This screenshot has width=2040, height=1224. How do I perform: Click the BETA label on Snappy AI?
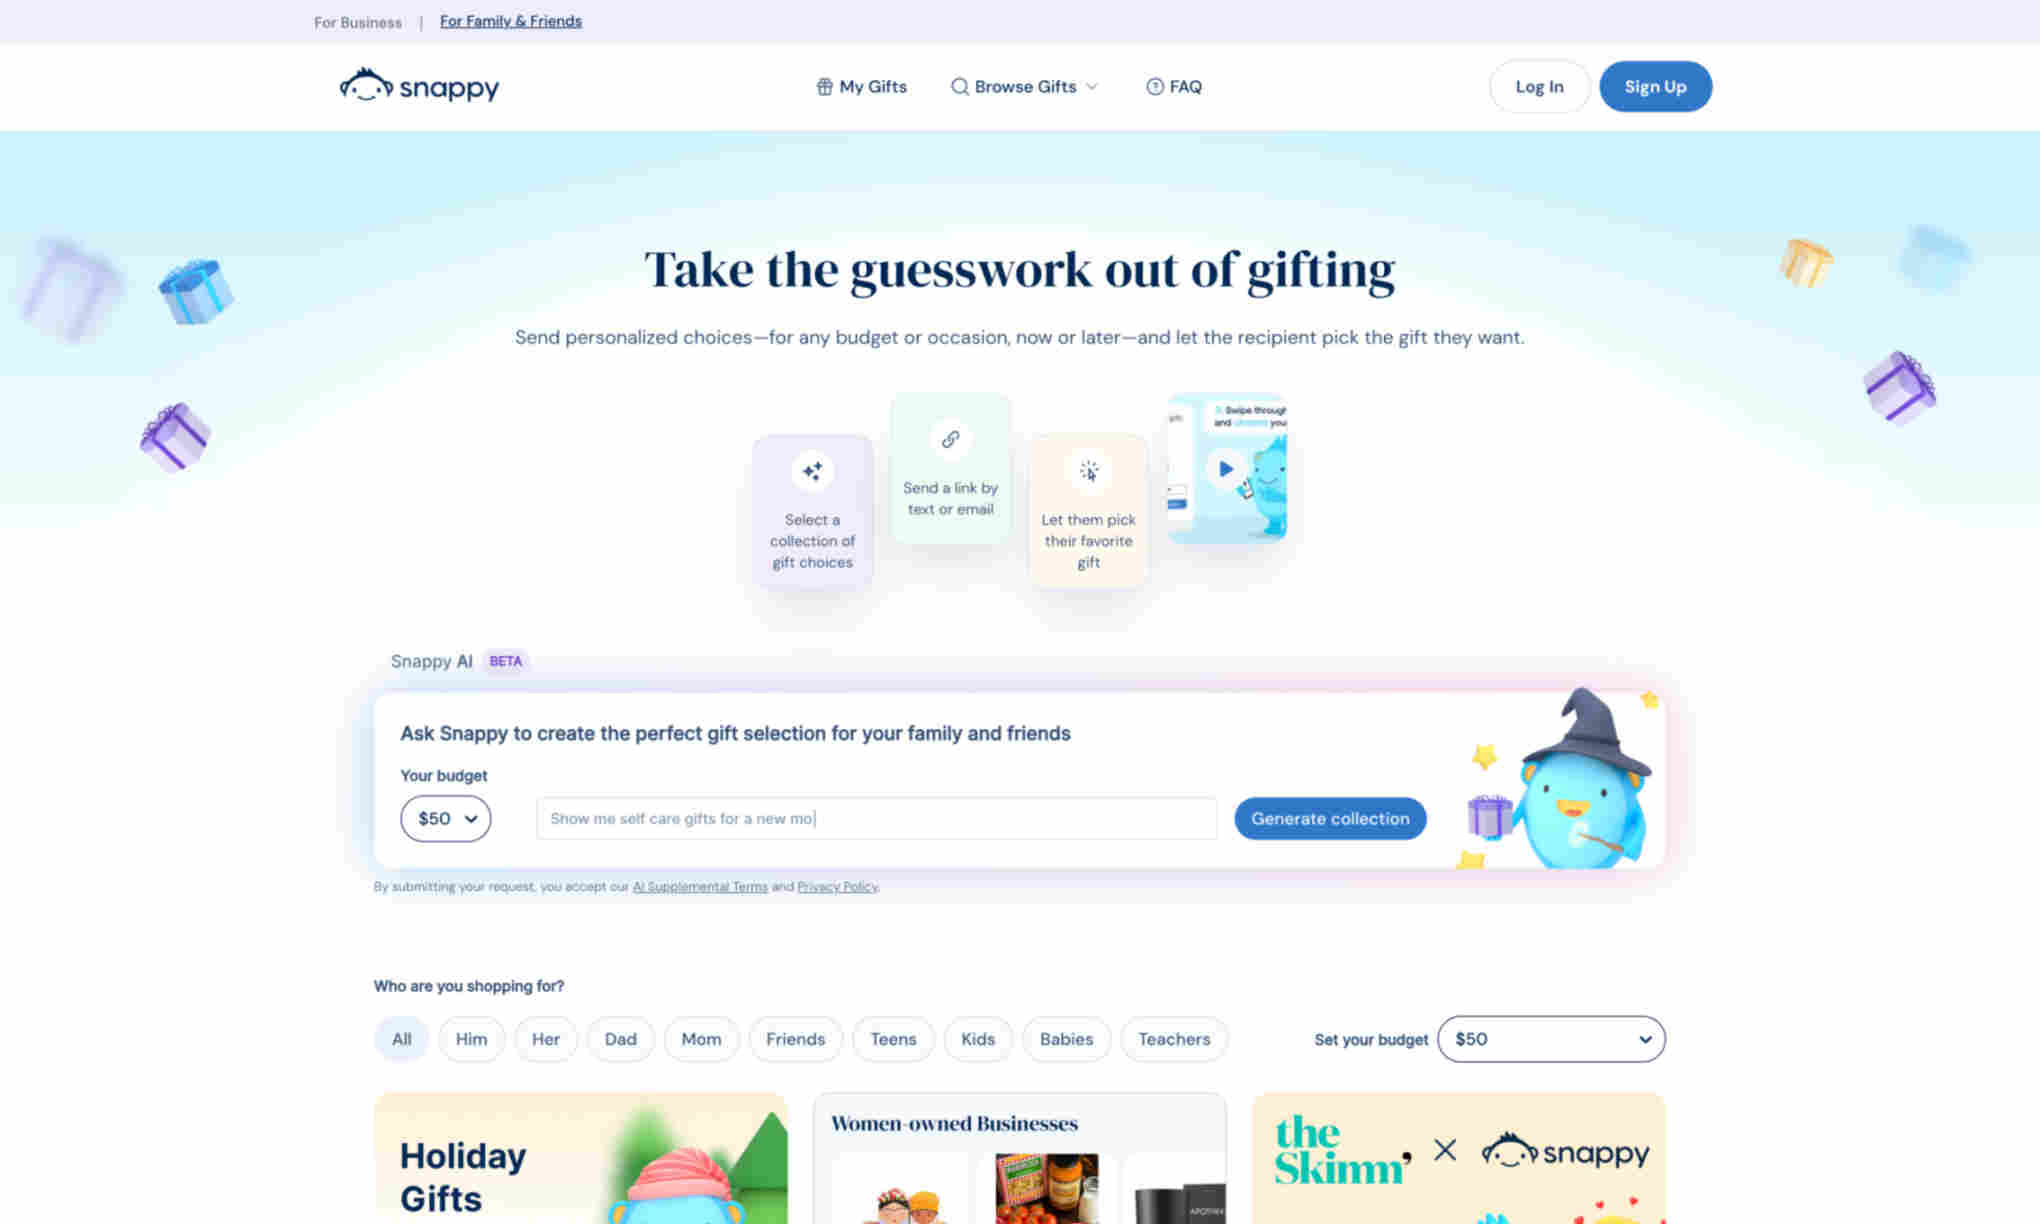(x=504, y=660)
